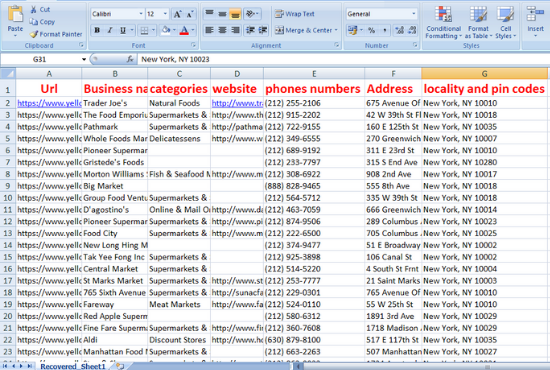Decrease font size with Shrink Font
Screen dimensions: 550x370
(x=190, y=14)
